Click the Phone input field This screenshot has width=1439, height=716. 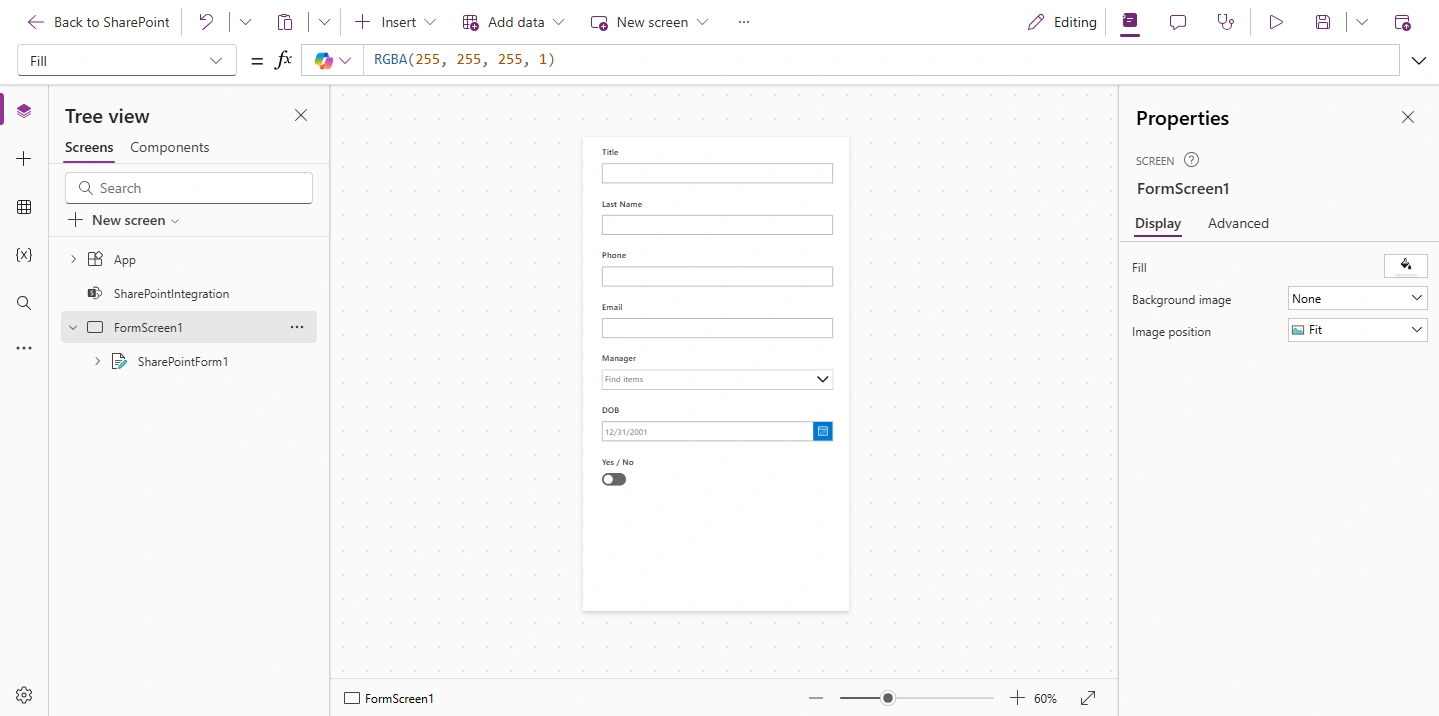click(717, 277)
